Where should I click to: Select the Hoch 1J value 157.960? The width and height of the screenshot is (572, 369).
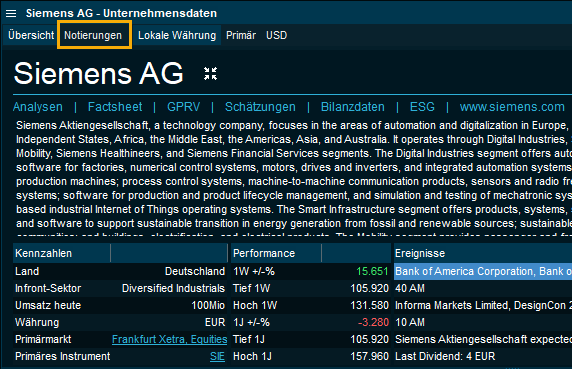pos(370,356)
